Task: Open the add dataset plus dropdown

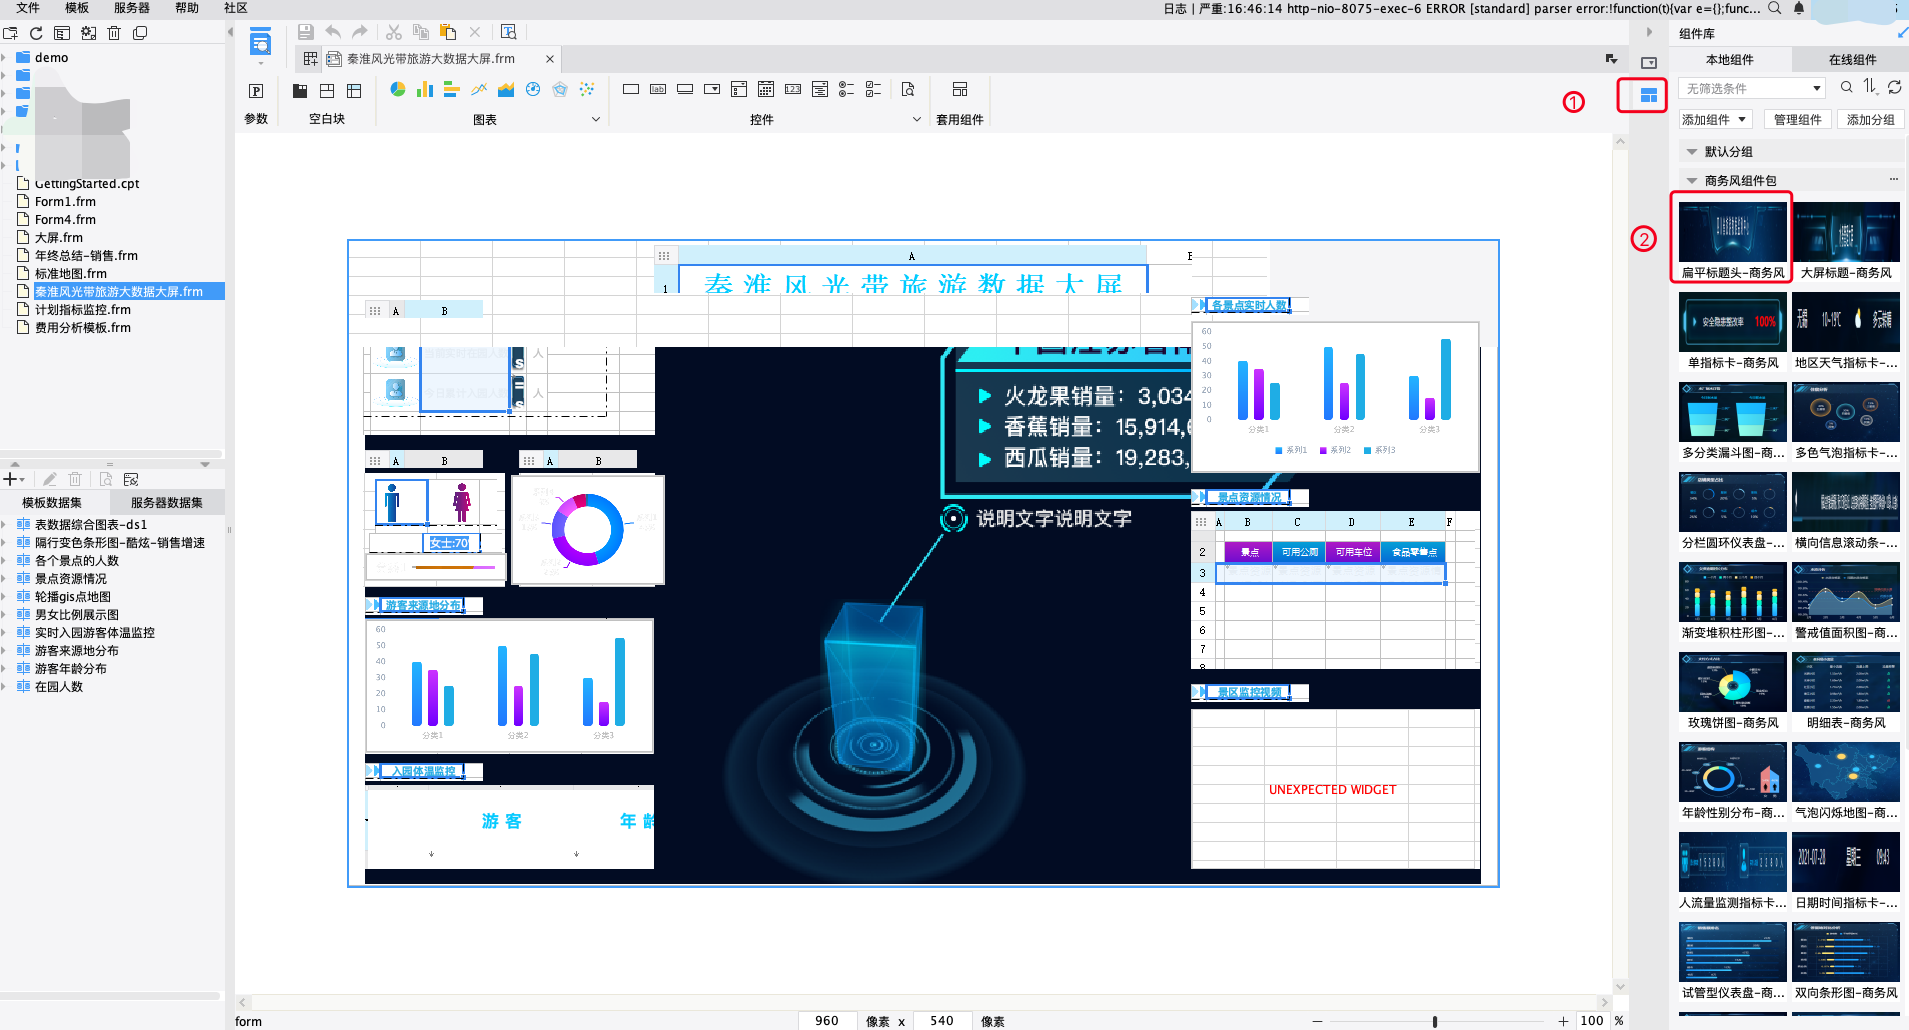Action: pos(14,480)
